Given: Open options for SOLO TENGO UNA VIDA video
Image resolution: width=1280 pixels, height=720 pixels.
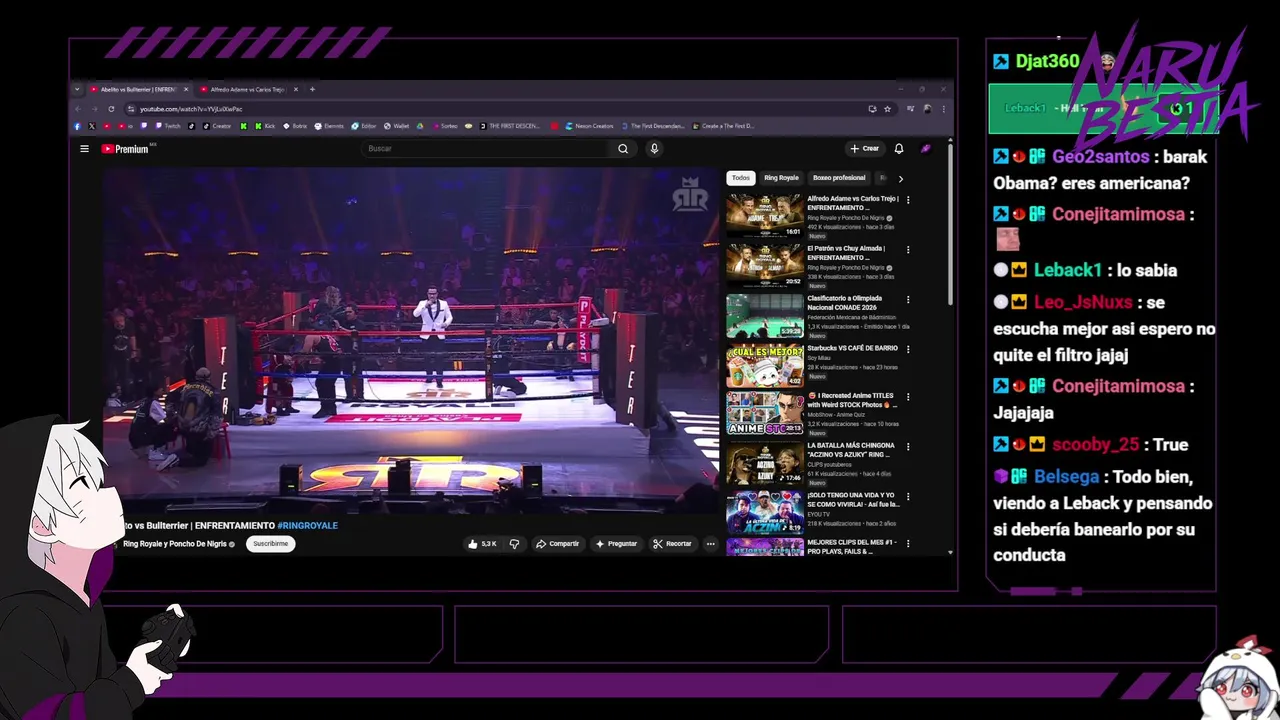Looking at the screenshot, I should coord(908,496).
